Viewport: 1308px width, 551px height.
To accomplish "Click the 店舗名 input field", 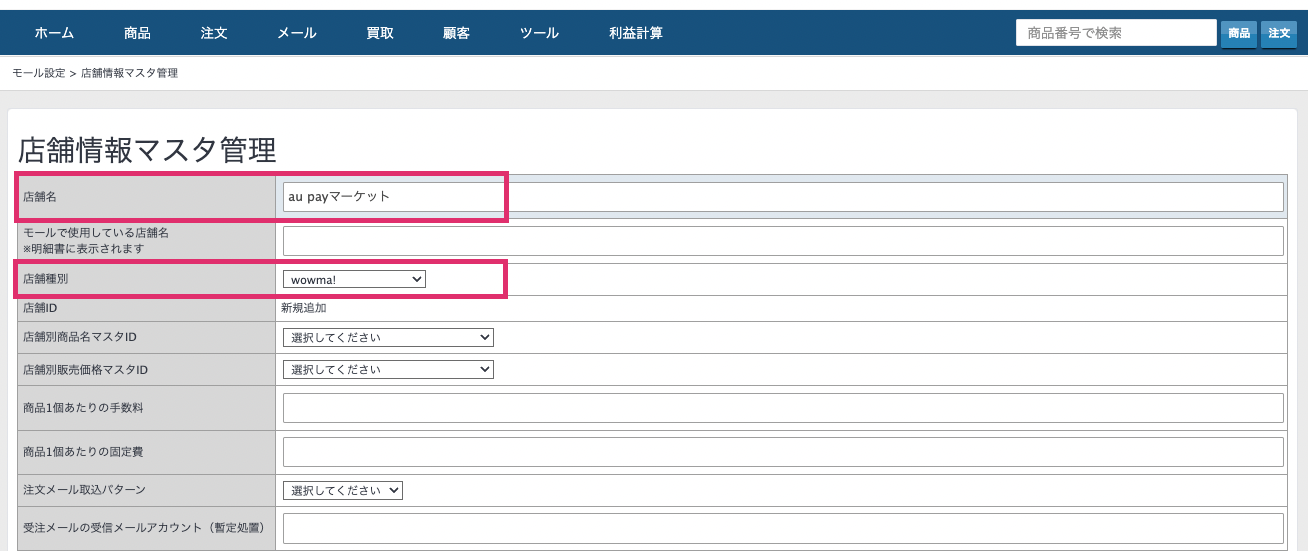I will pyautogui.click(x=783, y=197).
